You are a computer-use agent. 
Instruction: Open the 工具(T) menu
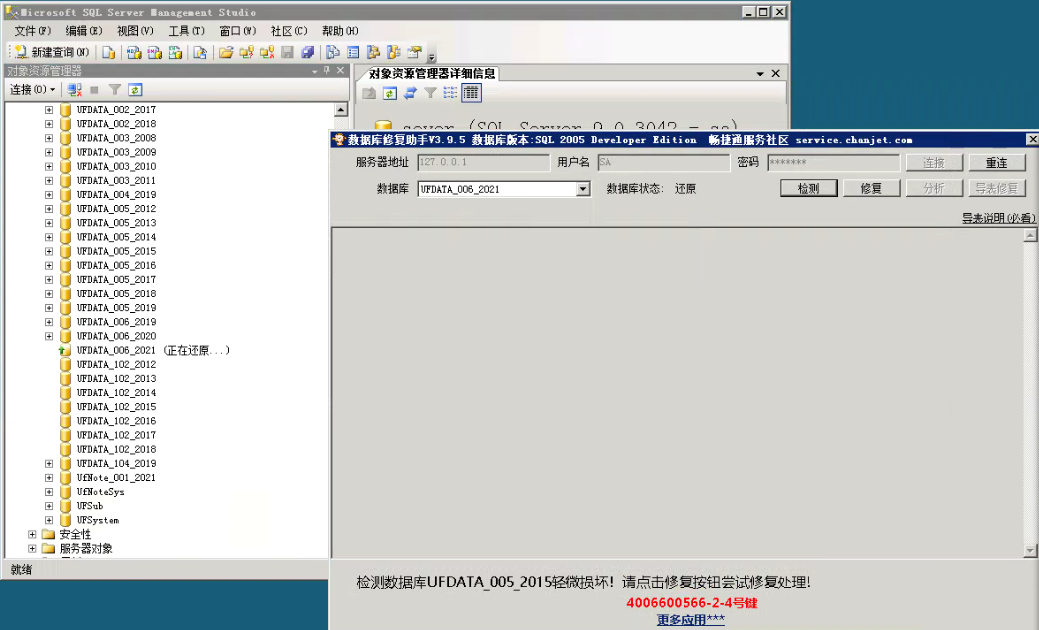186,31
